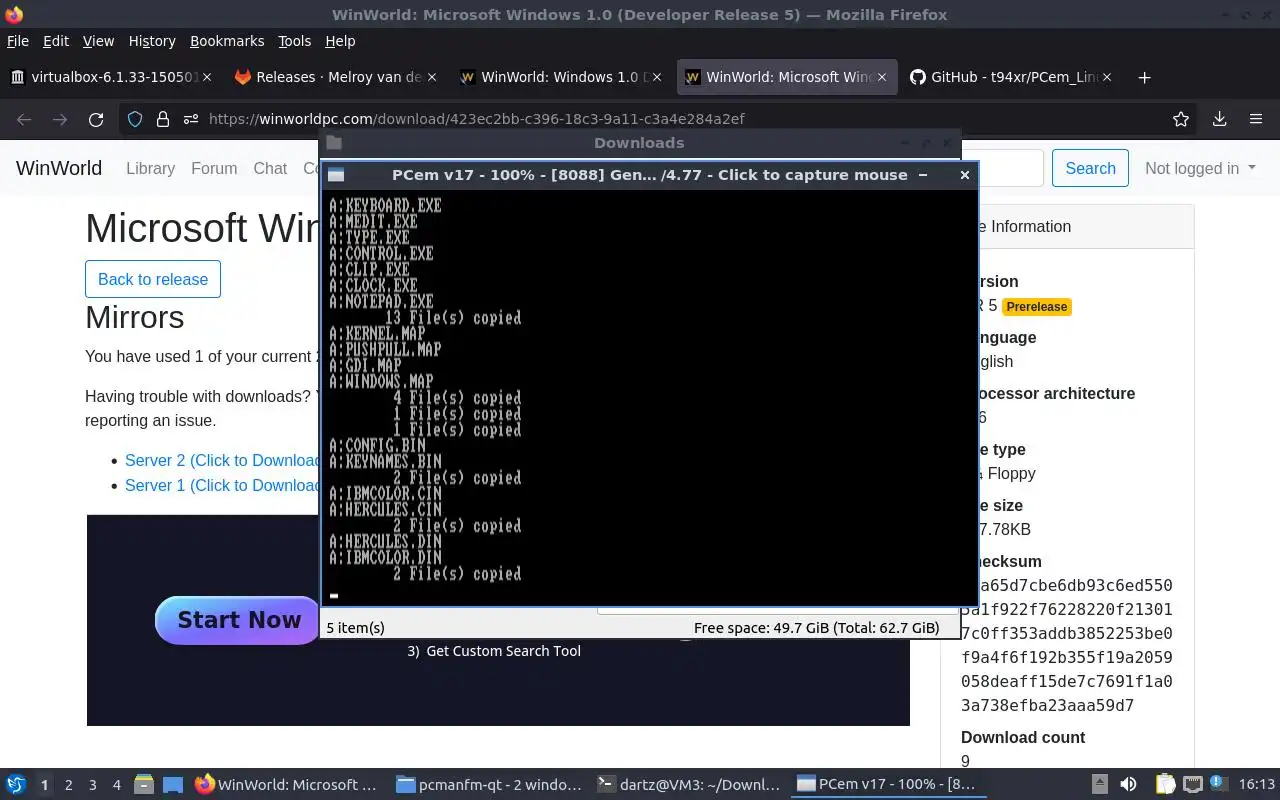Close the virtualbox-6.1.33 tab
The height and width of the screenshot is (800, 1280).
coord(207,77)
